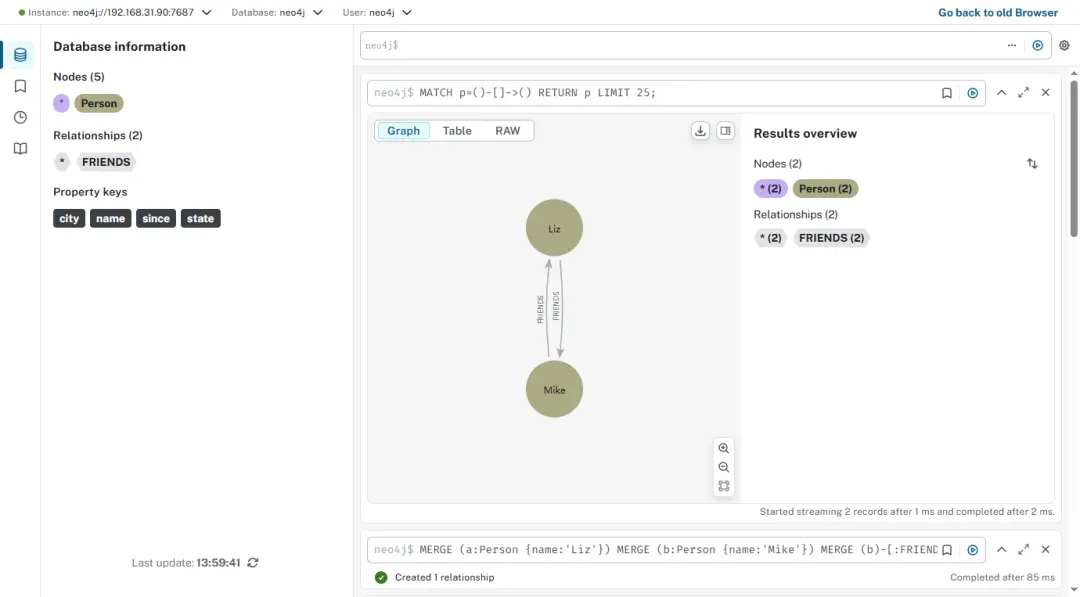Go back to old Browser link
1080x597 pixels.
click(997, 12)
